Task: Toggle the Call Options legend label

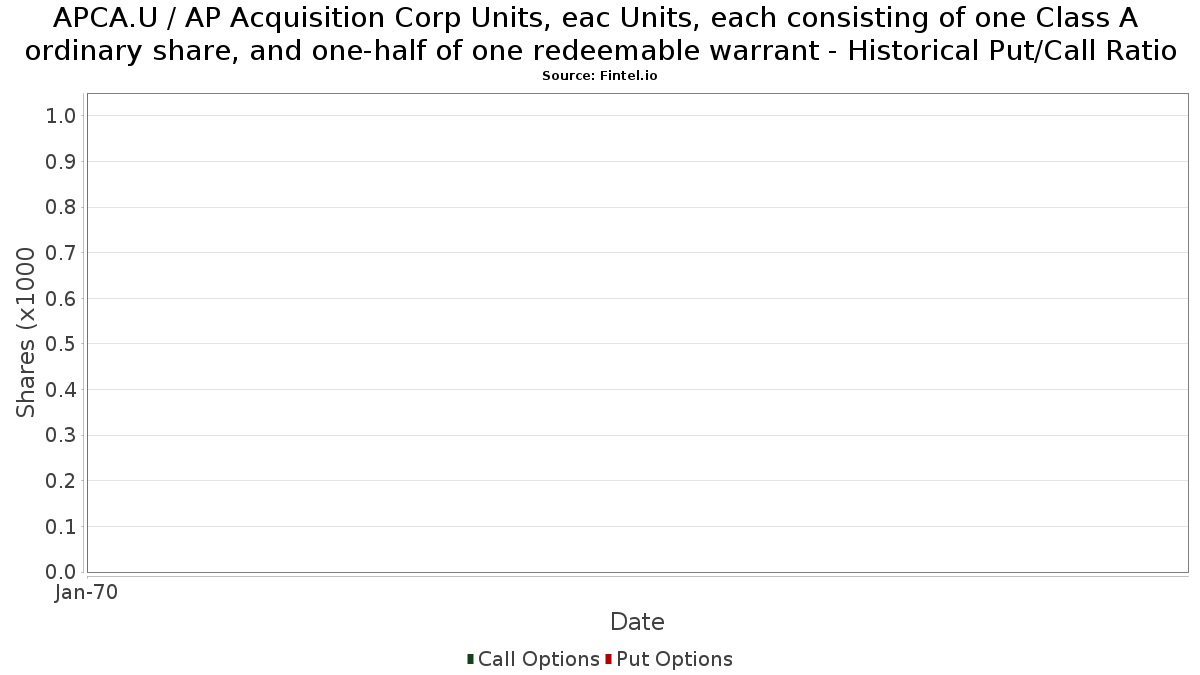Action: [x=539, y=659]
